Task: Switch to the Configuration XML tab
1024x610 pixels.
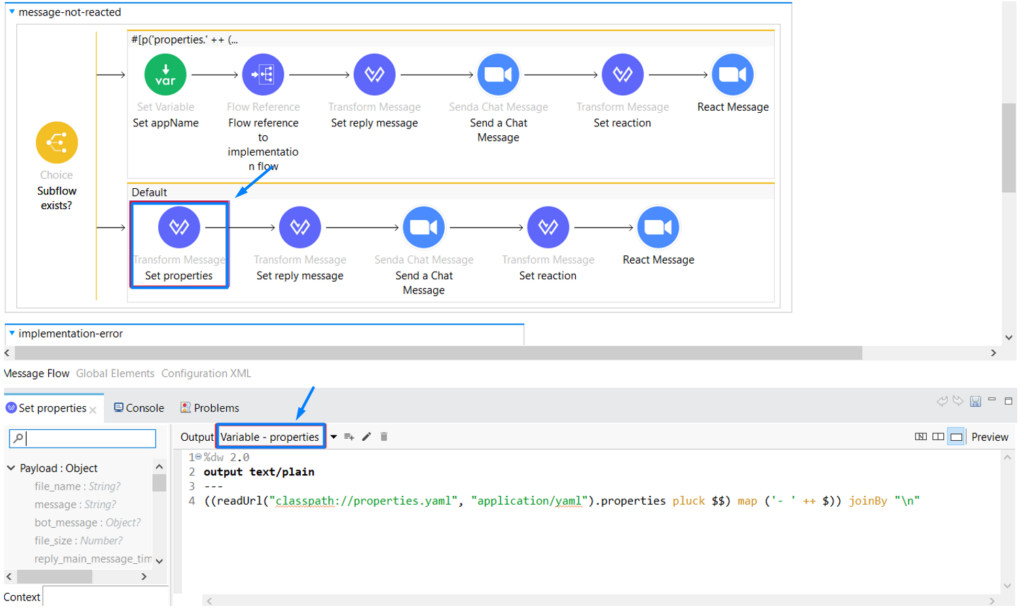Action: (x=205, y=373)
